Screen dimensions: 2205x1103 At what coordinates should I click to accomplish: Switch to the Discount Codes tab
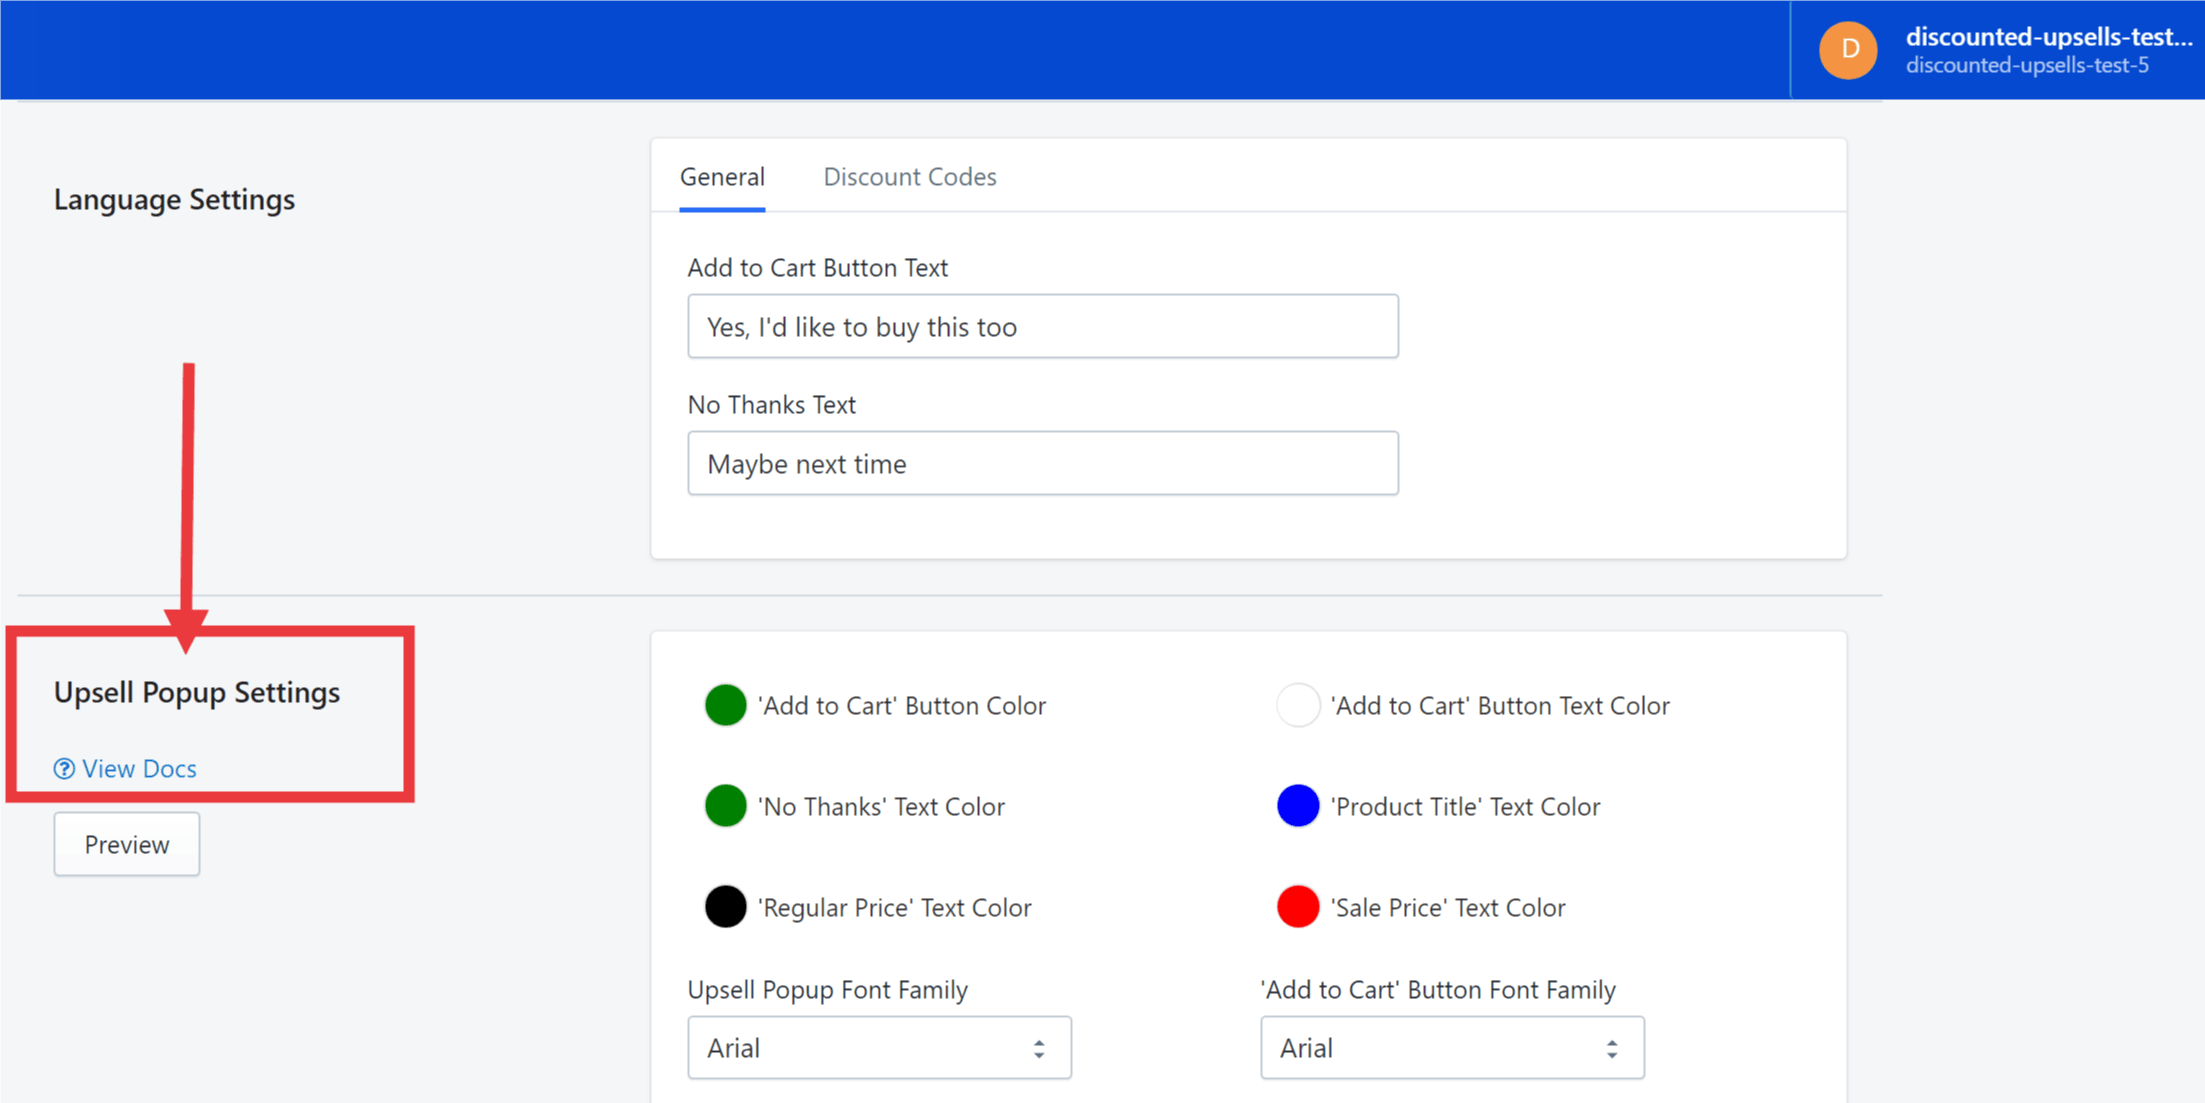[x=909, y=177]
